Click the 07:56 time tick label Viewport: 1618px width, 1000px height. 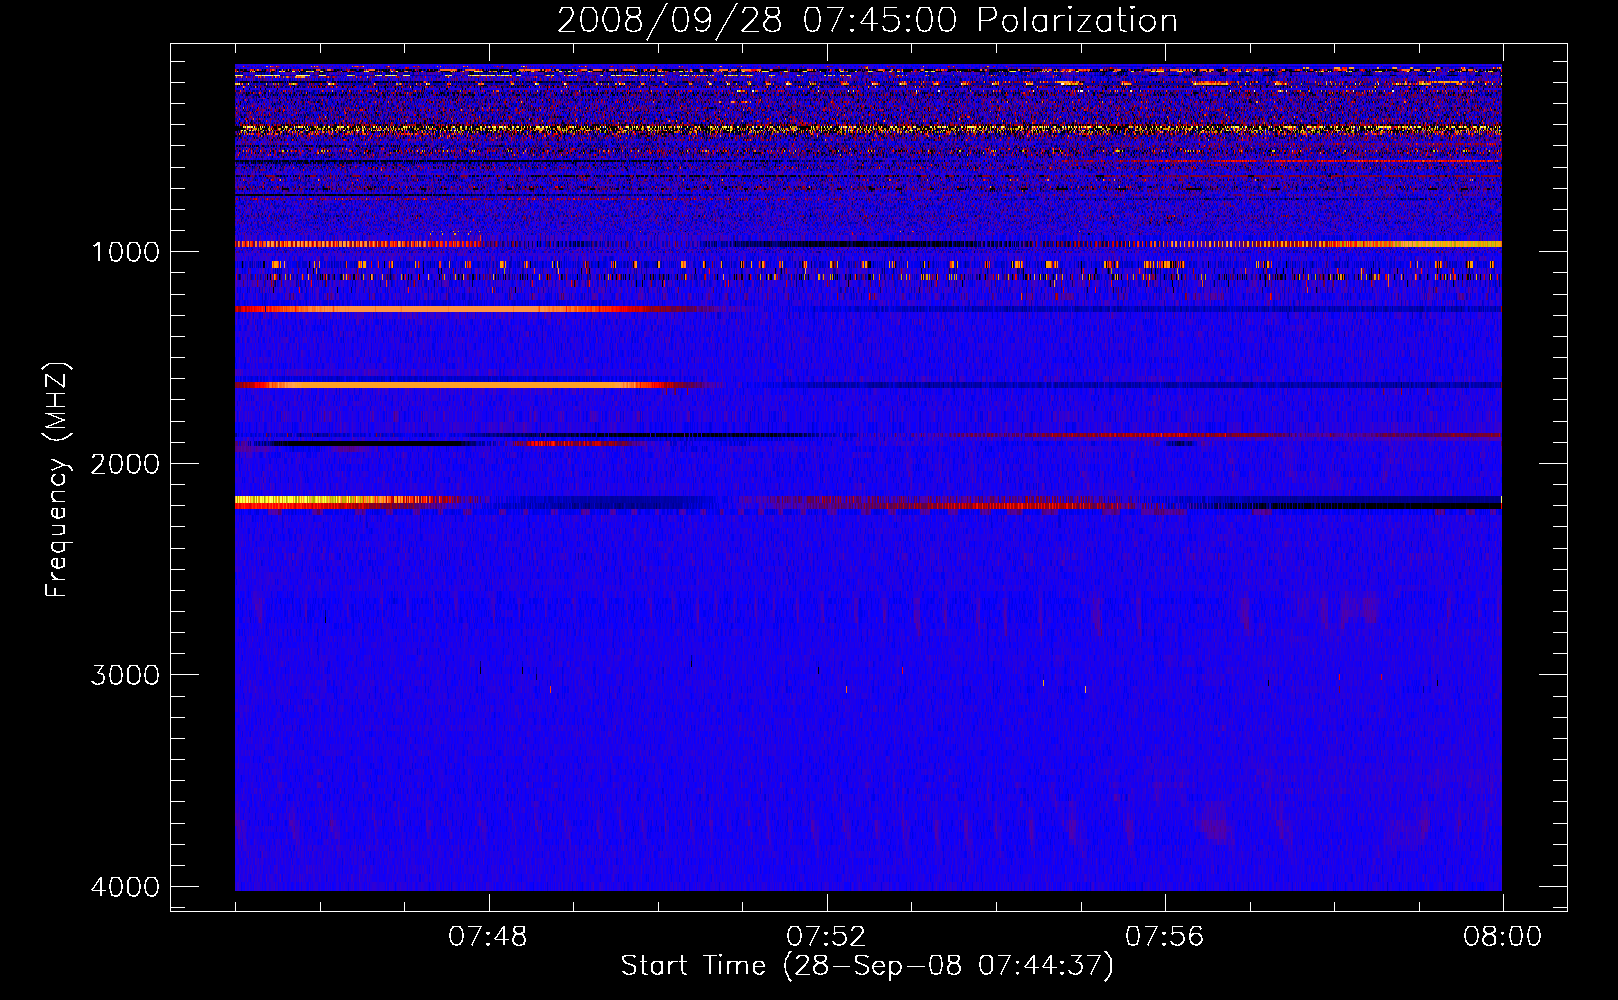click(1164, 937)
